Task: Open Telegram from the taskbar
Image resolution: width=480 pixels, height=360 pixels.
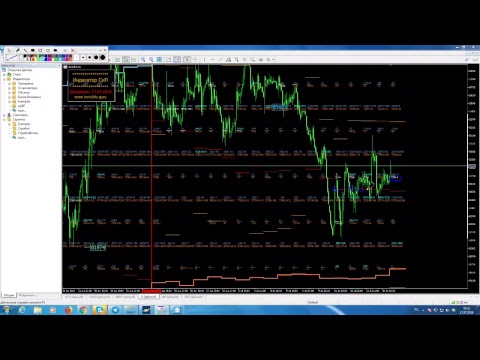Action: click(x=115, y=310)
